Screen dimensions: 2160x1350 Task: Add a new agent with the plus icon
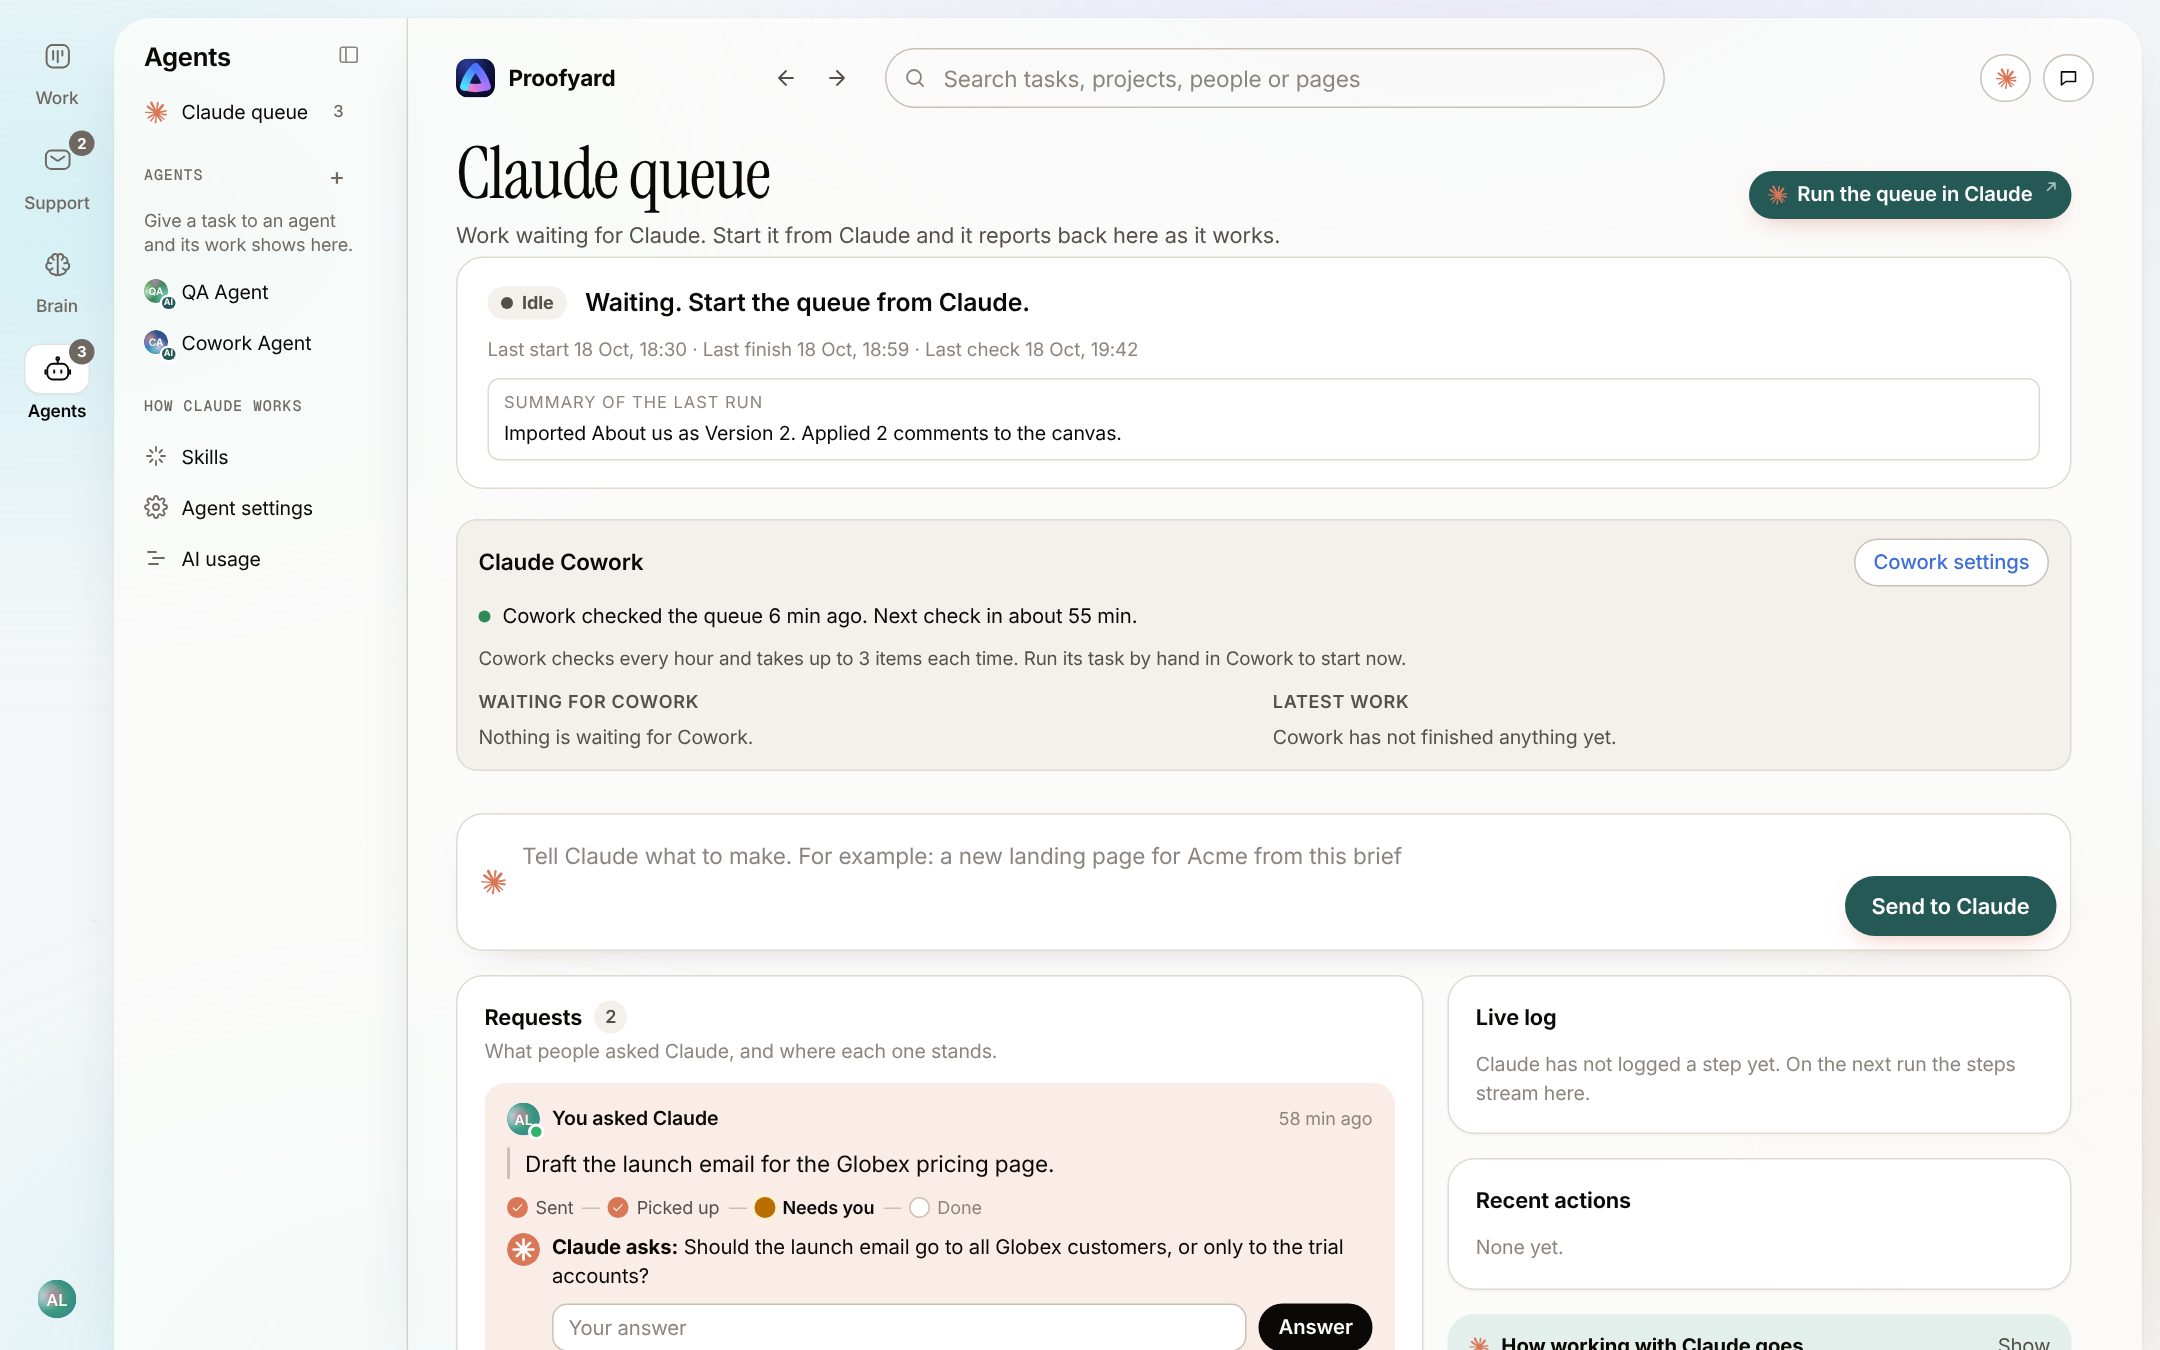(x=337, y=178)
